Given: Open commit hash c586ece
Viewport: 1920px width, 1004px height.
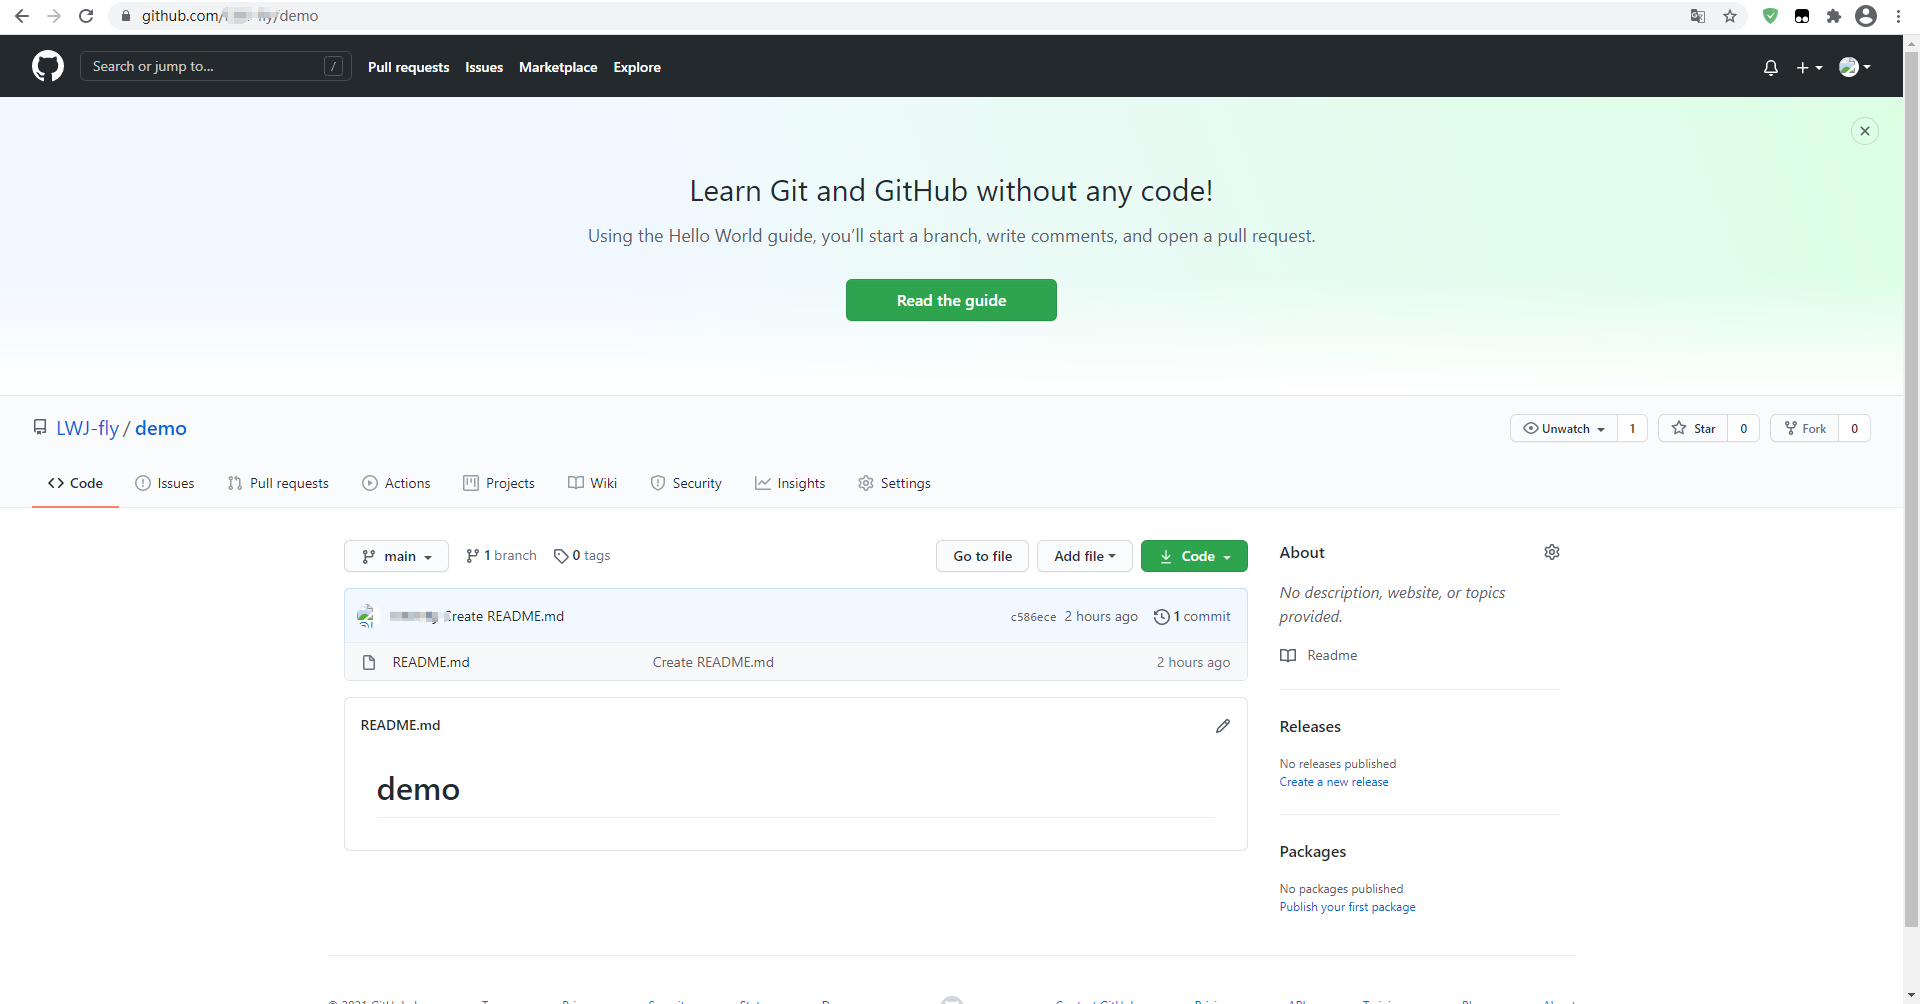Looking at the screenshot, I should (x=1033, y=617).
